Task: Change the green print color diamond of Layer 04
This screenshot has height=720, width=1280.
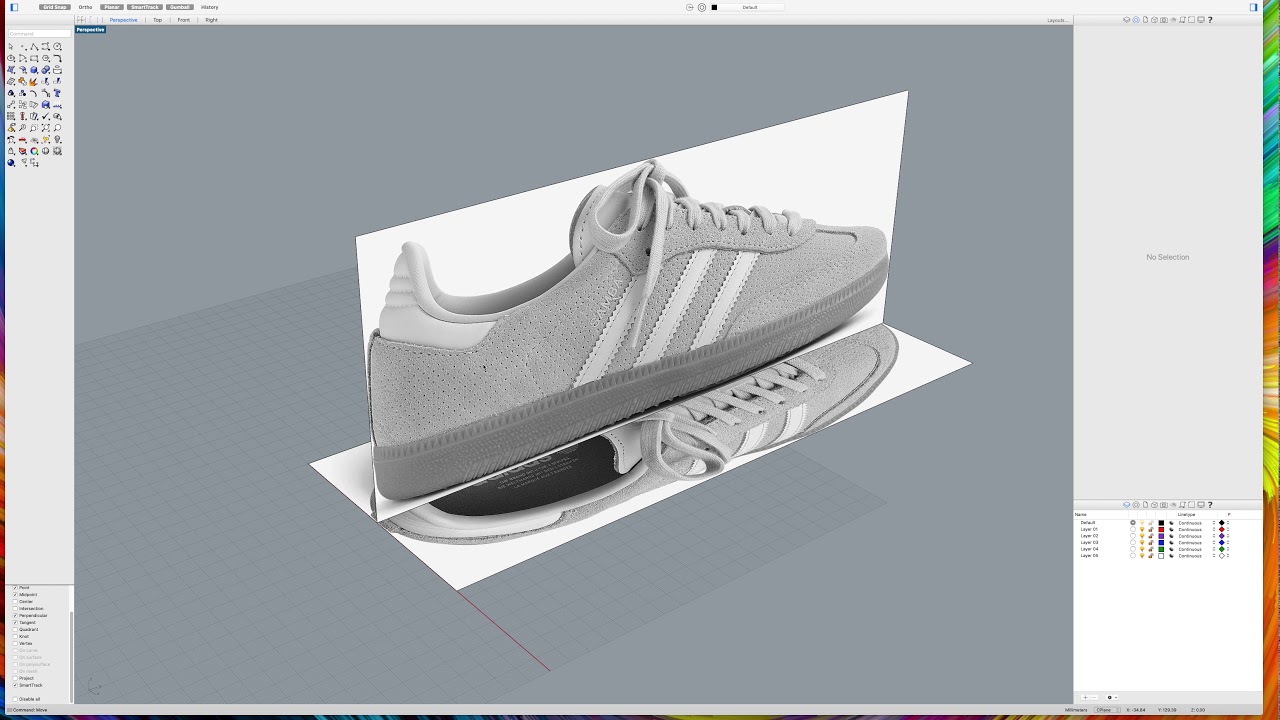Action: tap(1222, 549)
